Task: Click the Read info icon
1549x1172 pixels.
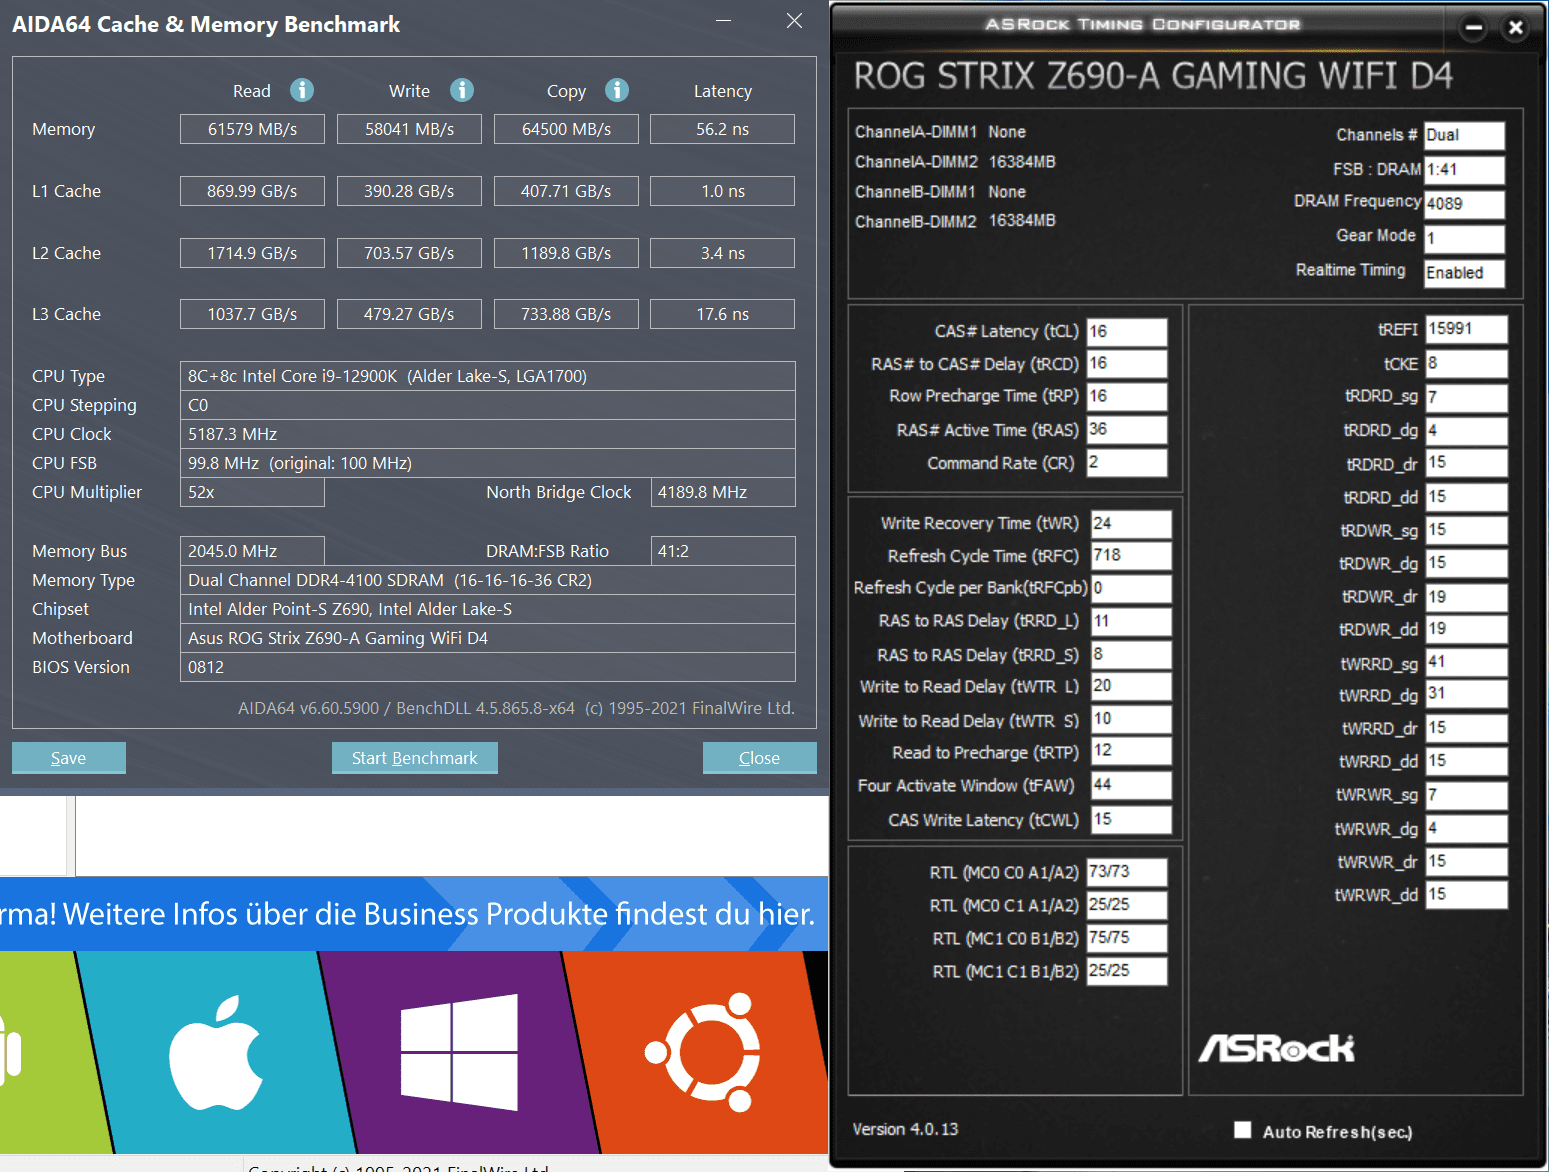Action: pyautogui.click(x=302, y=90)
